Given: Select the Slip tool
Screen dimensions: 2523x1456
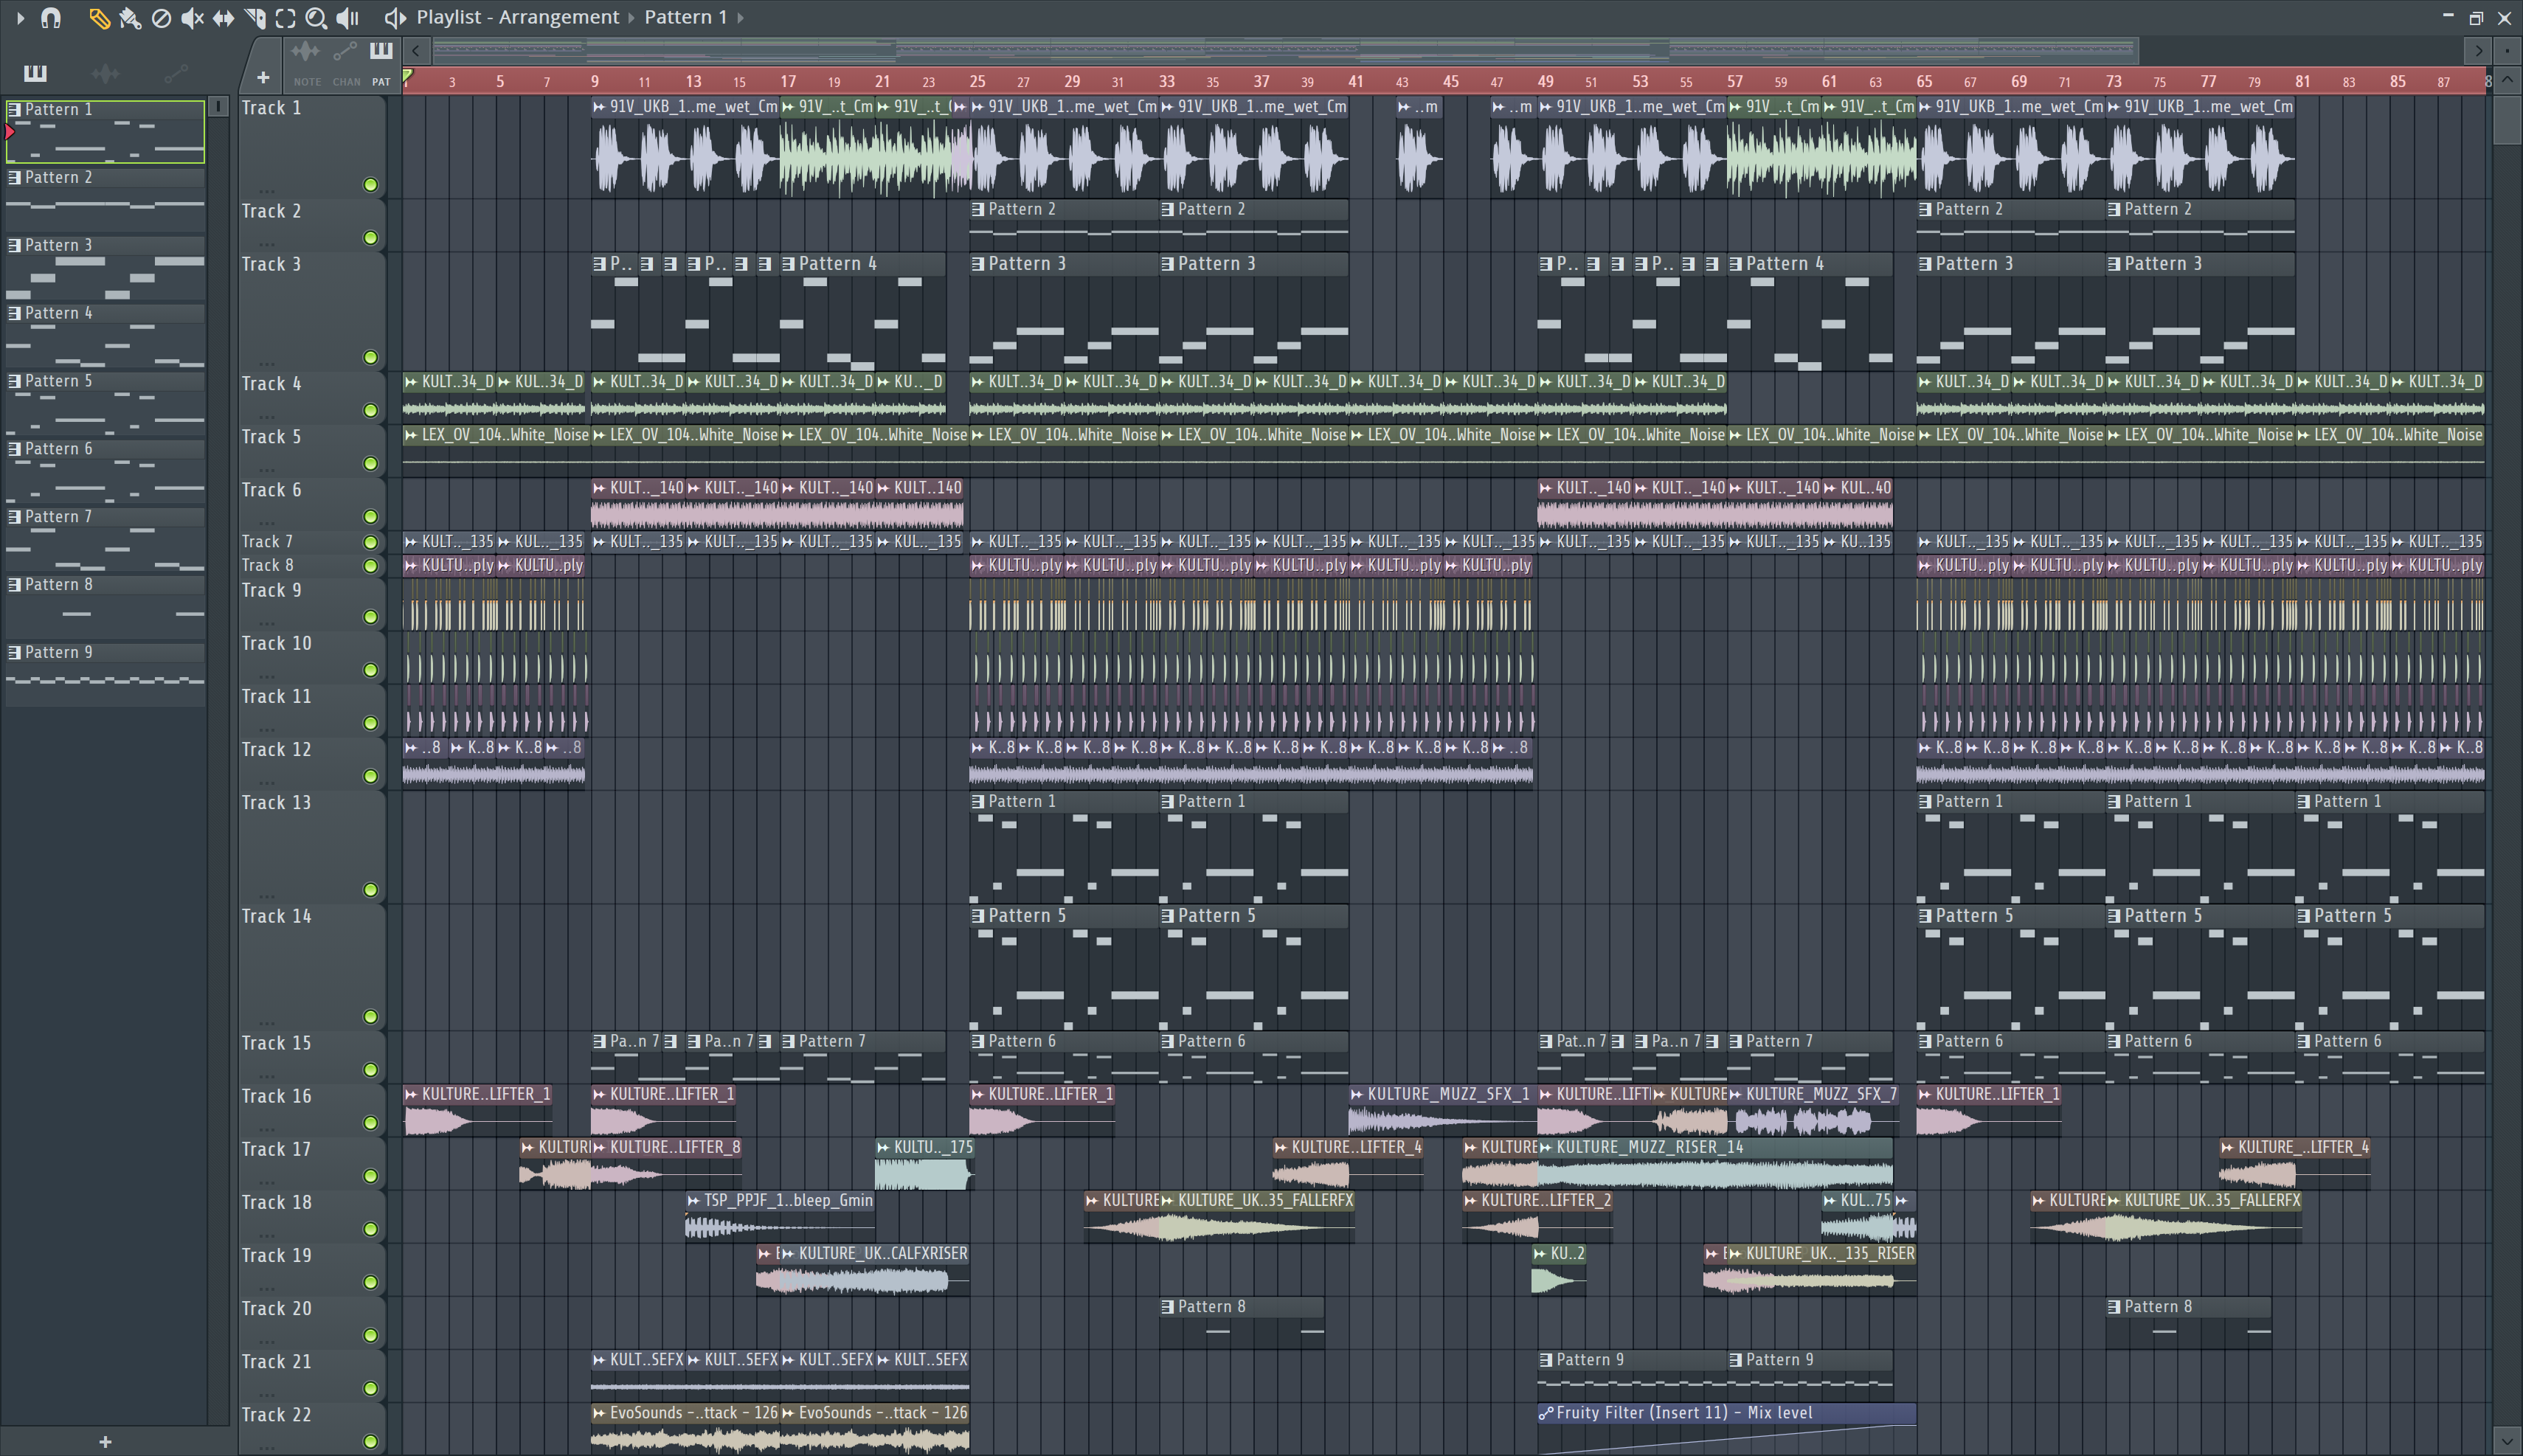Looking at the screenshot, I should (x=223, y=18).
